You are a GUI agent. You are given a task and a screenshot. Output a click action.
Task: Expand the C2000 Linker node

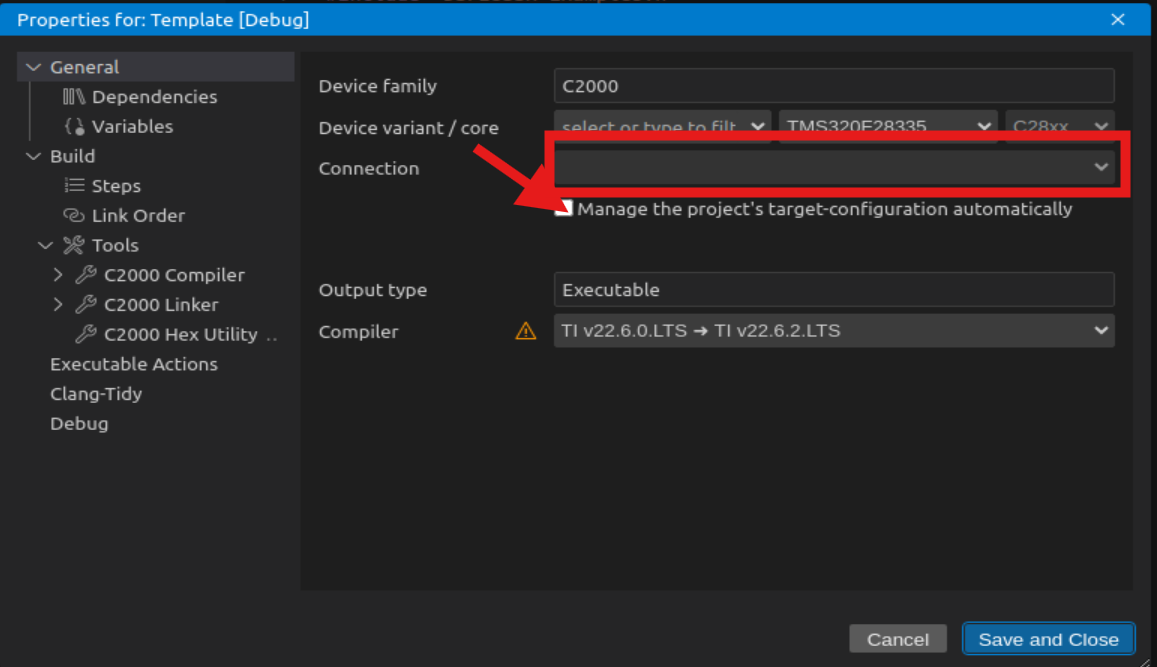pyautogui.click(x=58, y=304)
